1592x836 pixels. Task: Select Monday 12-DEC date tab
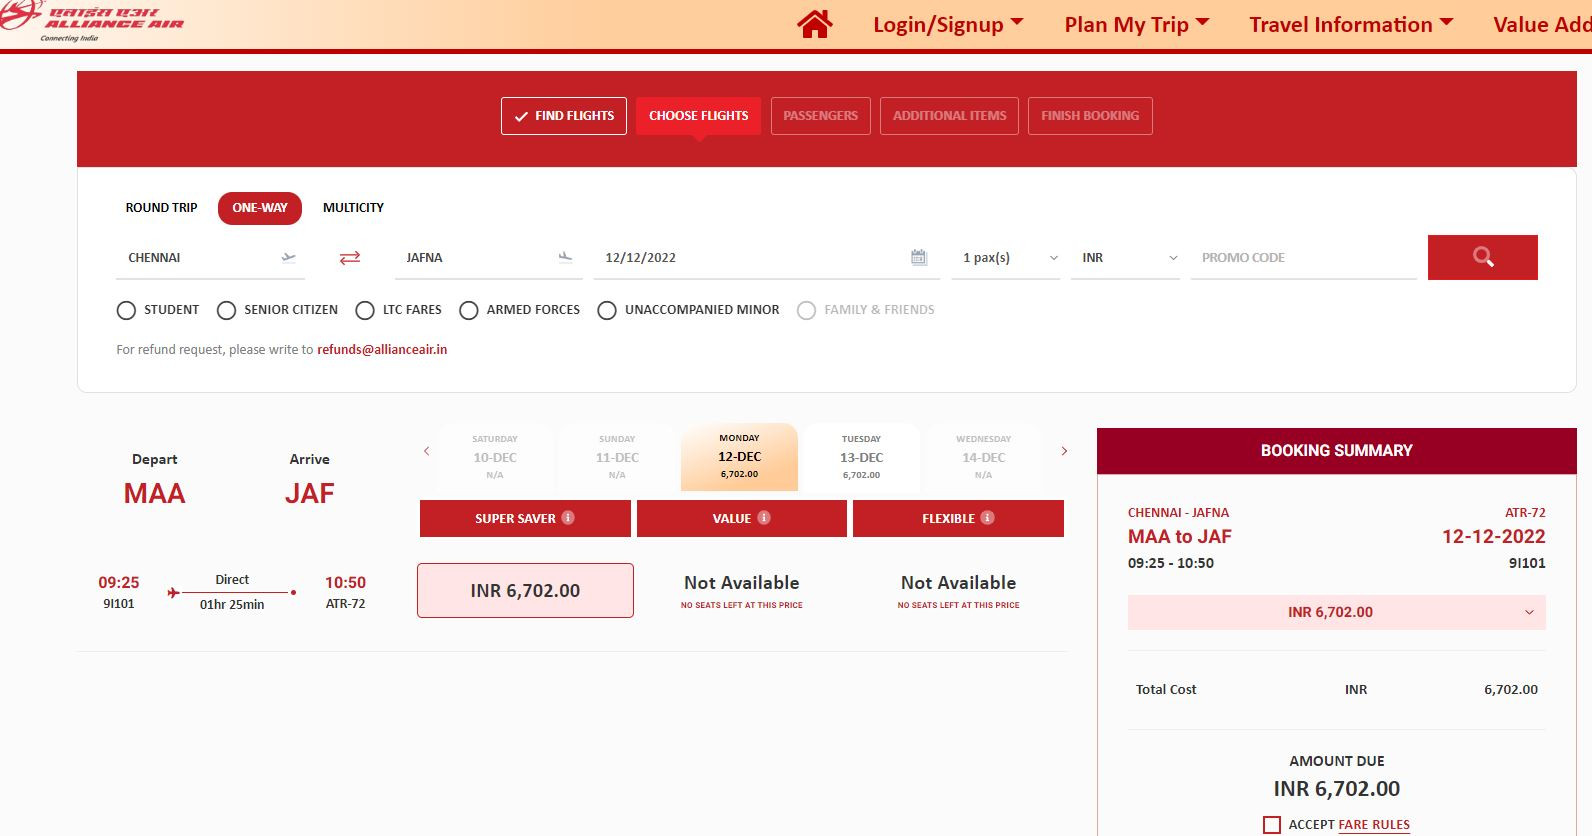pos(739,457)
